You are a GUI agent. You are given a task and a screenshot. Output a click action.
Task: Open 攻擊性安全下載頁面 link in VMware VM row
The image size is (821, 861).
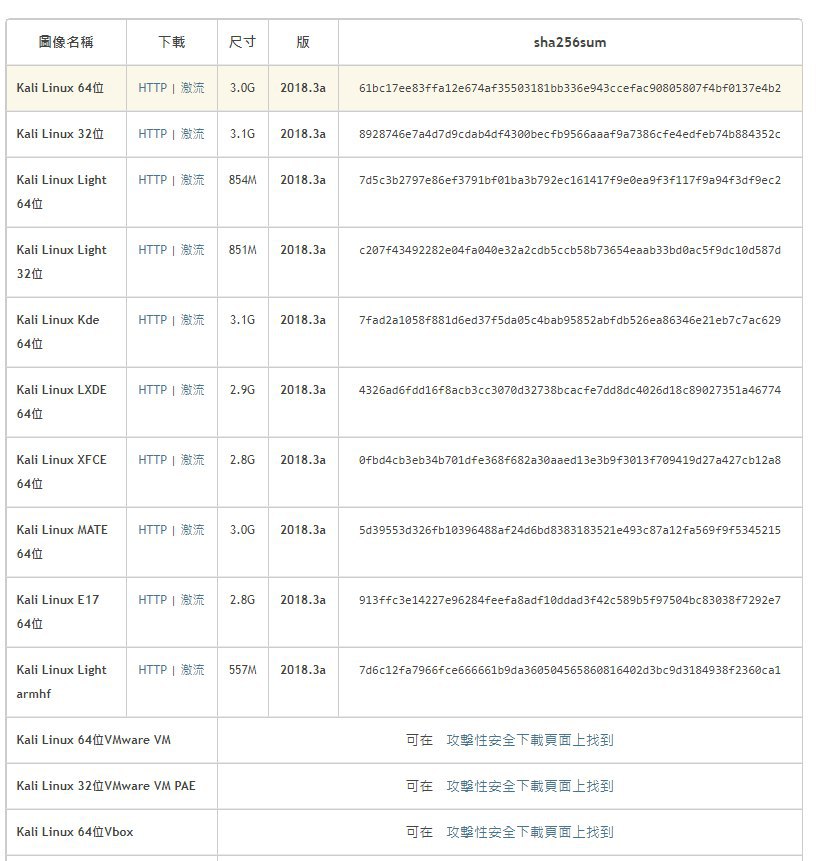pyautogui.click(x=509, y=740)
